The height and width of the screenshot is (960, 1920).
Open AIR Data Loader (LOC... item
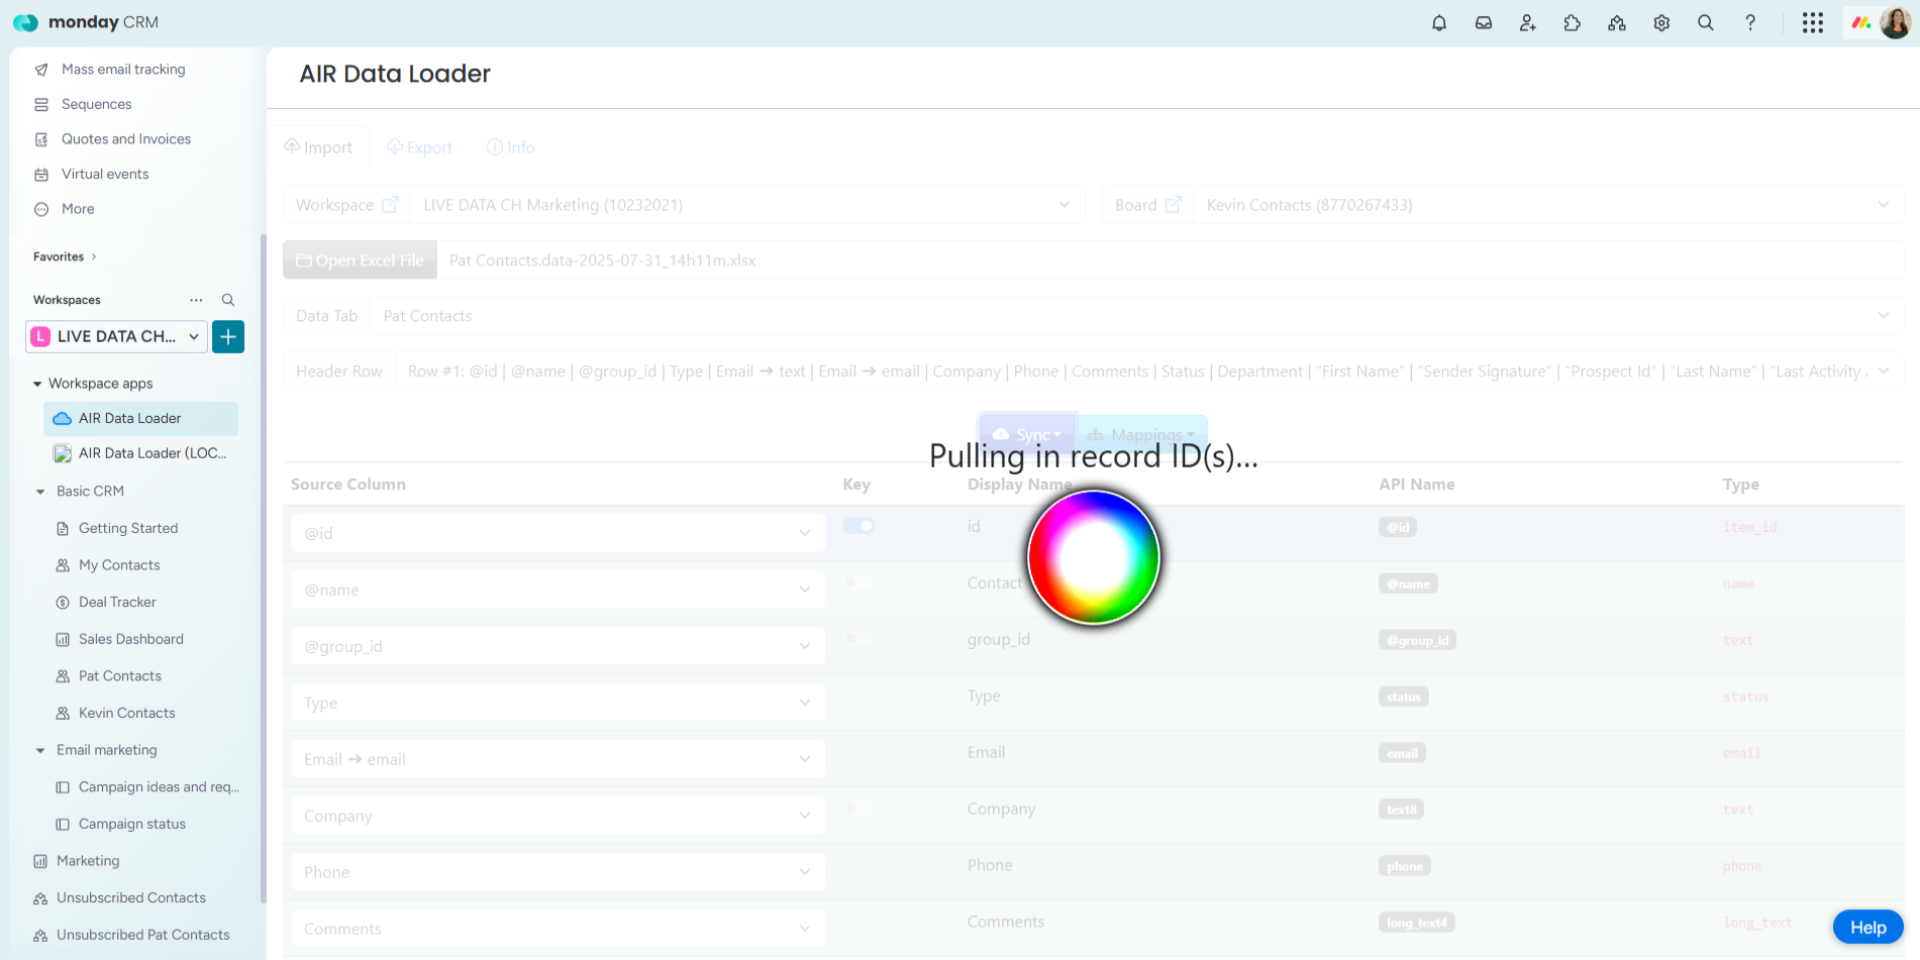140,453
